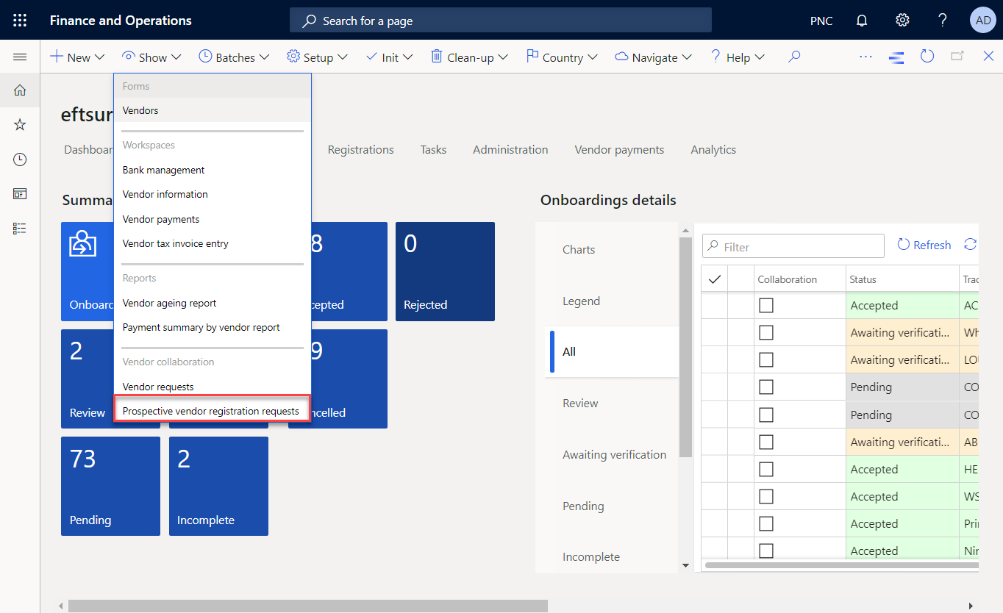Tick collaboration checkbox in first Accepted row
Screen dimensions: 1003x613
point(766,305)
